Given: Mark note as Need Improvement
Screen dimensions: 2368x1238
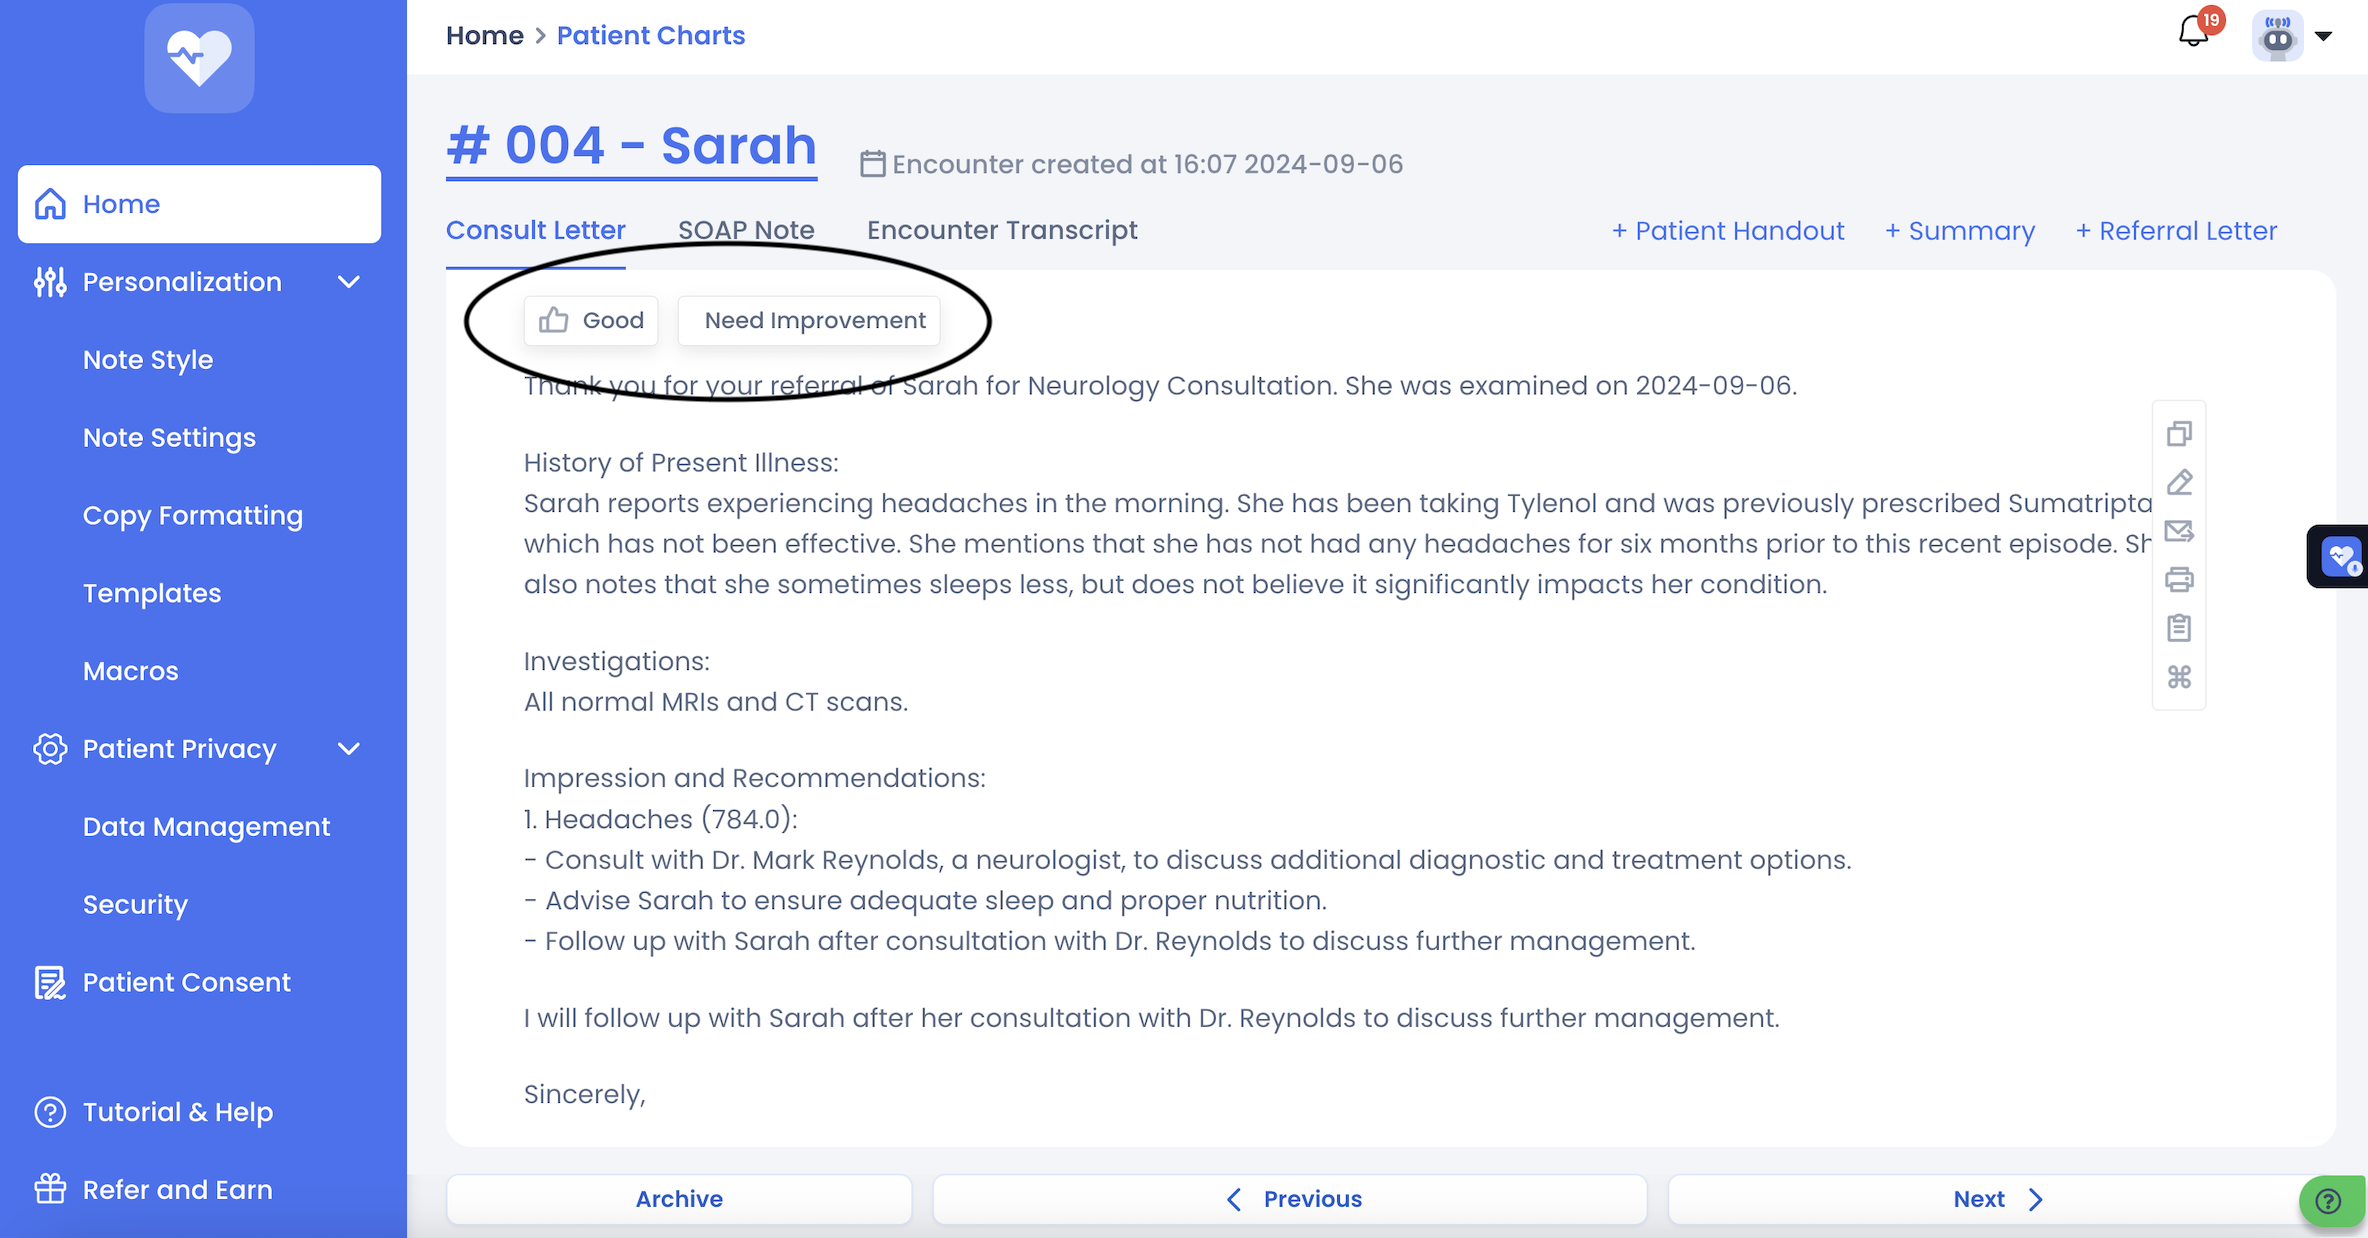Looking at the screenshot, I should coord(809,321).
